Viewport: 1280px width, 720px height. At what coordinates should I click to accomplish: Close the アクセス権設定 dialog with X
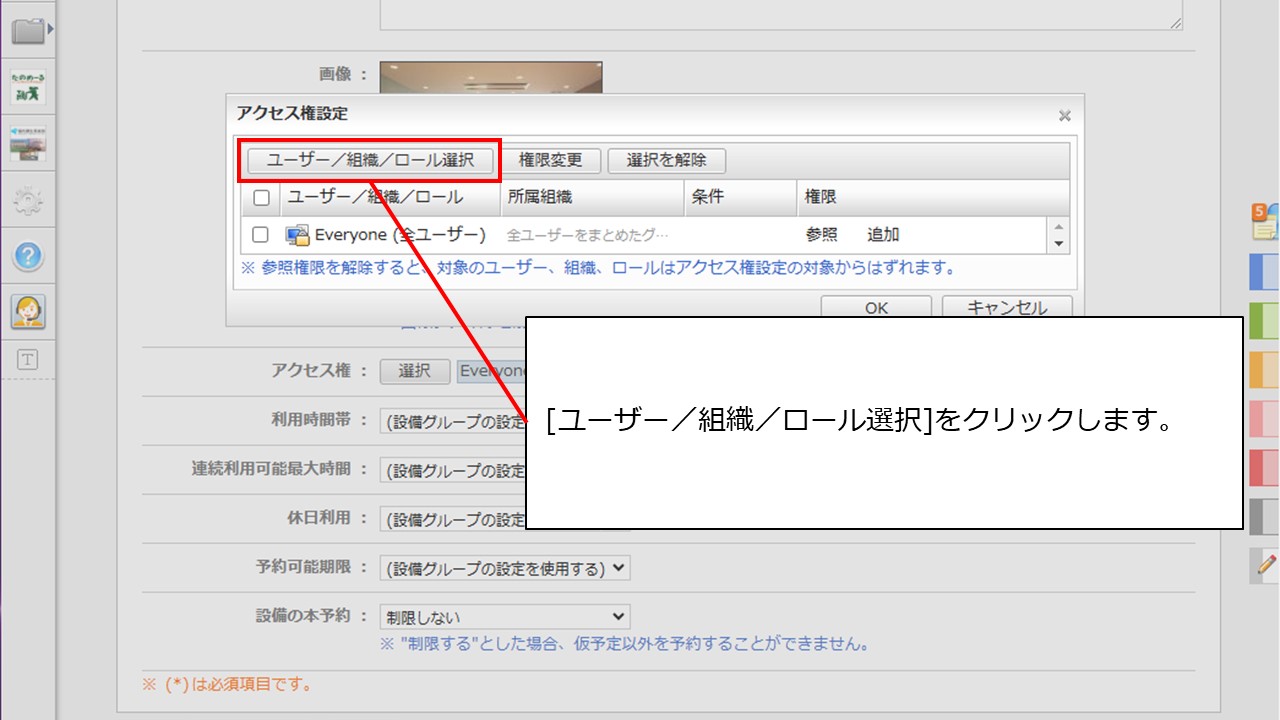pos(1064,116)
